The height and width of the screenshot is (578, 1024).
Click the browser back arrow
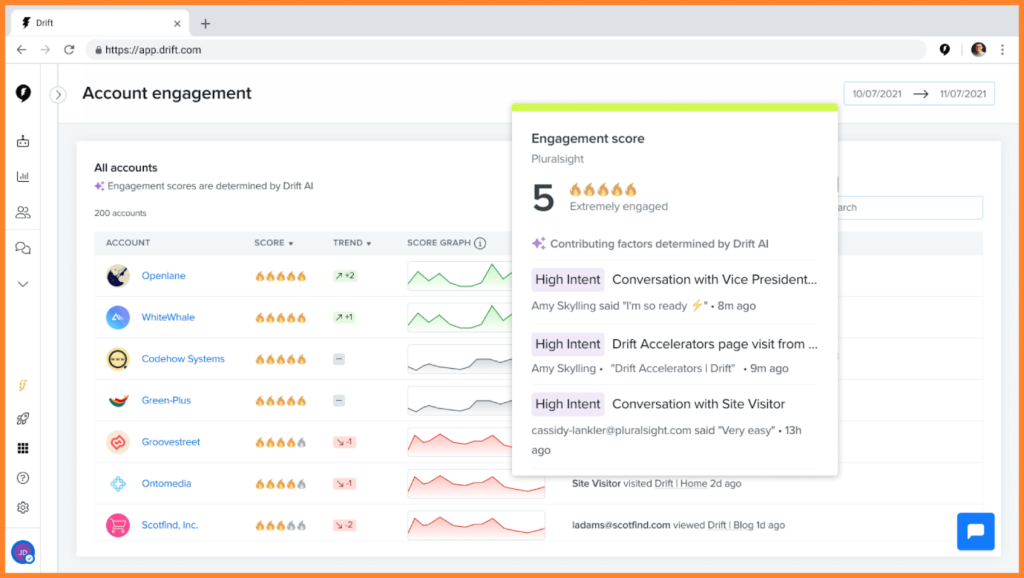(22, 50)
